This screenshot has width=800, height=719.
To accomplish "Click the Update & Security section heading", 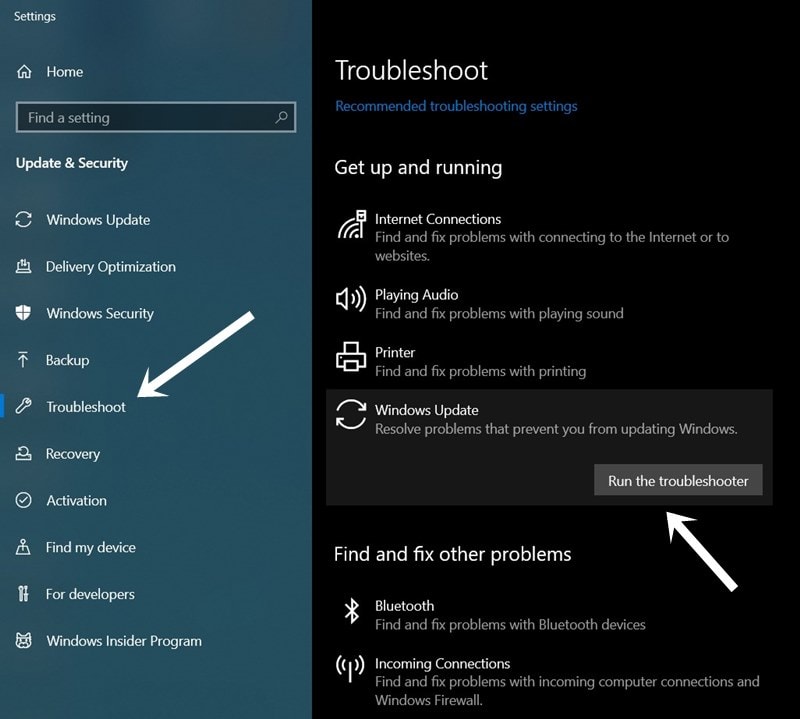I will [72, 163].
